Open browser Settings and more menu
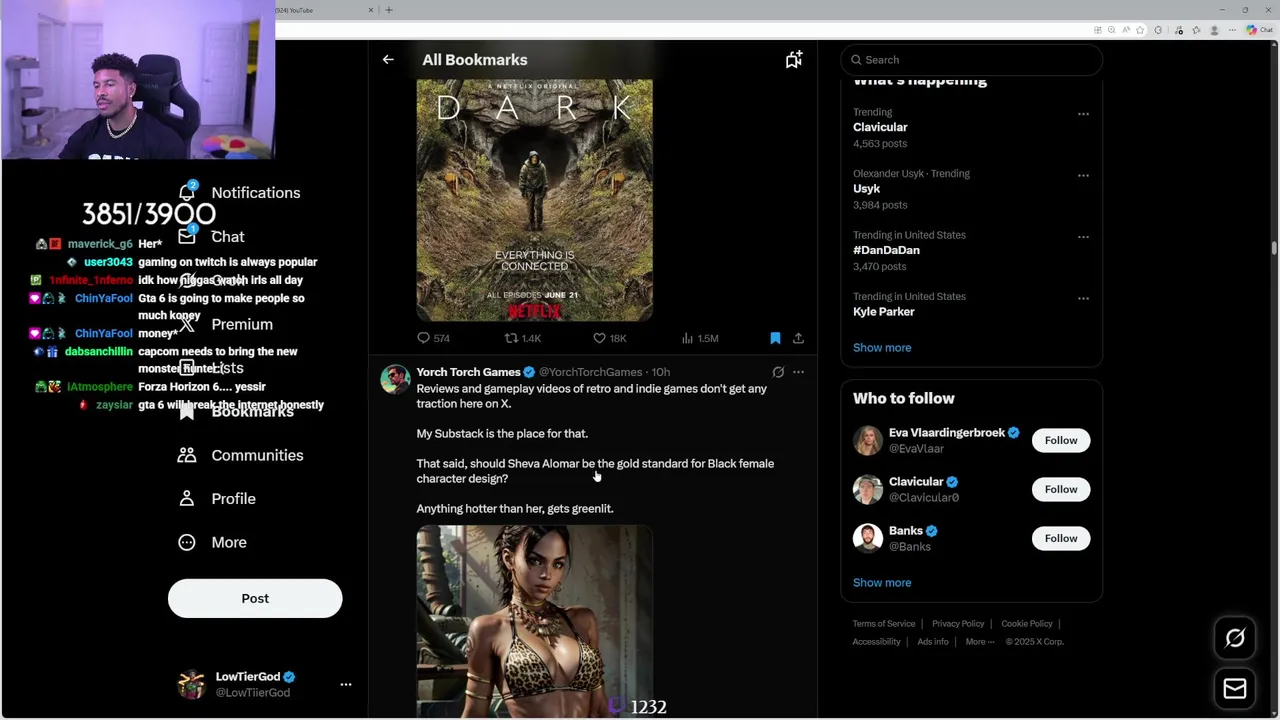Image resolution: width=1280 pixels, height=720 pixels. click(1232, 30)
